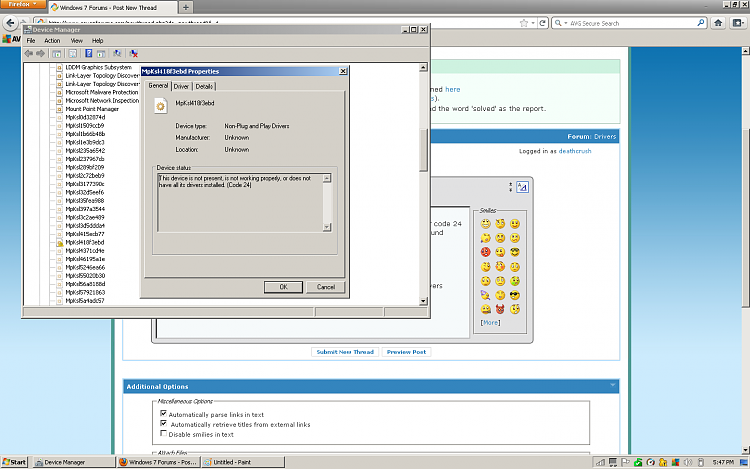The image size is (750, 469).
Task: Insert the devil smiley
Action: 500,309
